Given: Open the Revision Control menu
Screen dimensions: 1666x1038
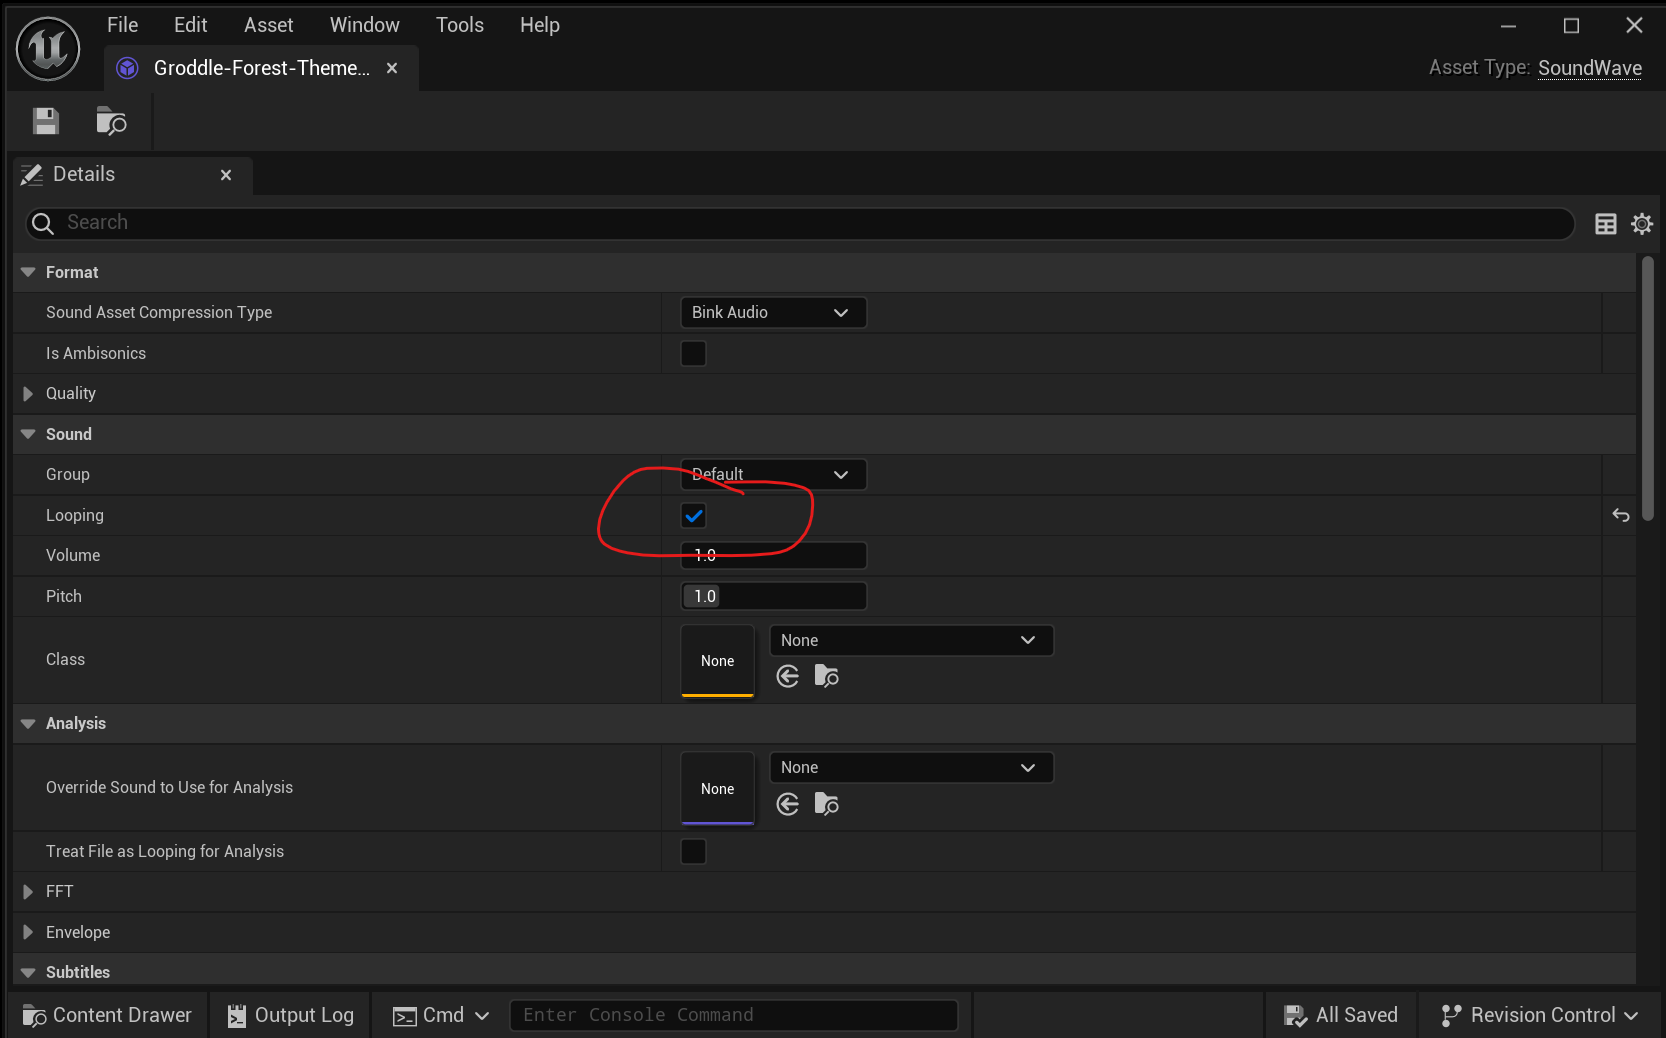Looking at the screenshot, I should click(1540, 1015).
